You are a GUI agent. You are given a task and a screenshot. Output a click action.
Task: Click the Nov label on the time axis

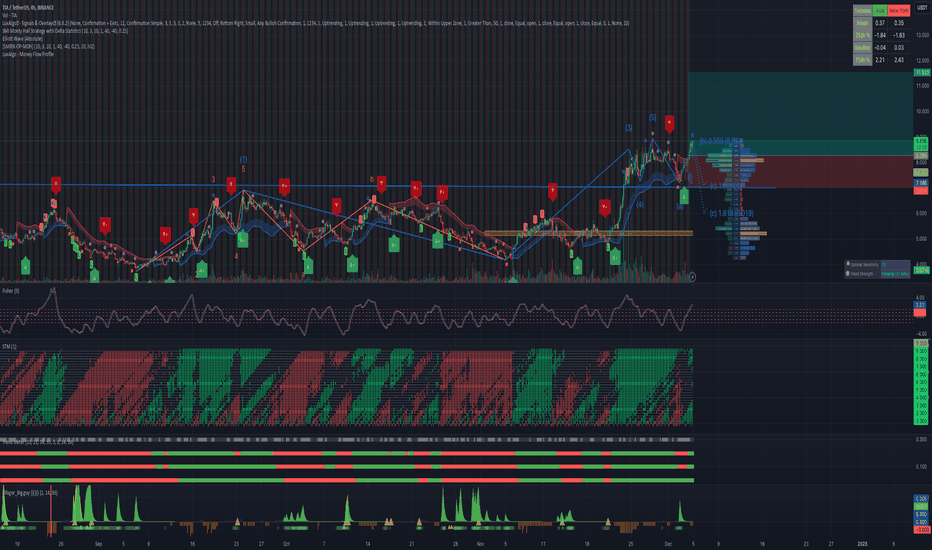click(480, 543)
